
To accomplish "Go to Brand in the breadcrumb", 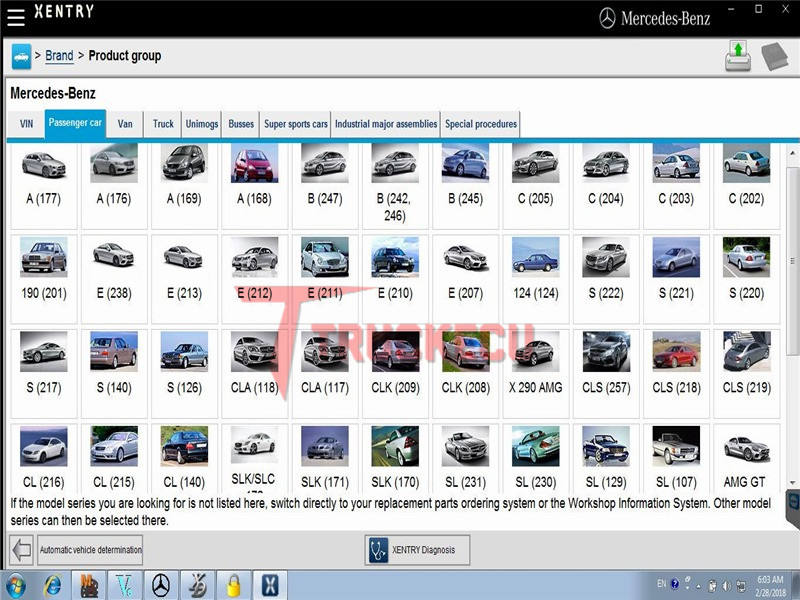I will point(59,56).
